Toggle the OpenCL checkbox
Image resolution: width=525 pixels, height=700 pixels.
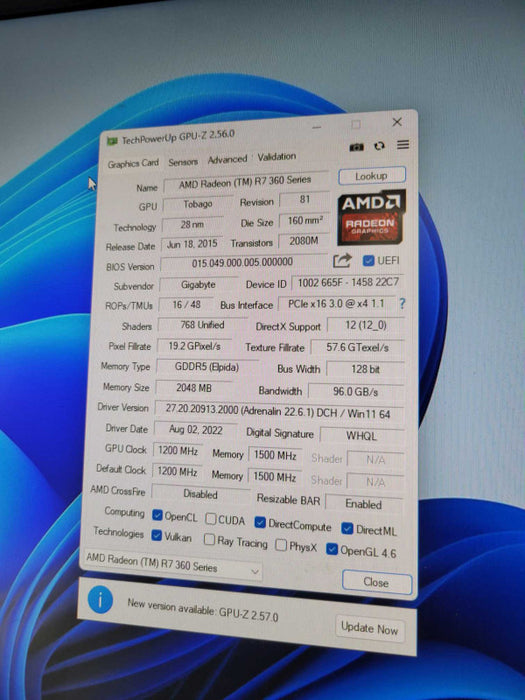click(157, 515)
